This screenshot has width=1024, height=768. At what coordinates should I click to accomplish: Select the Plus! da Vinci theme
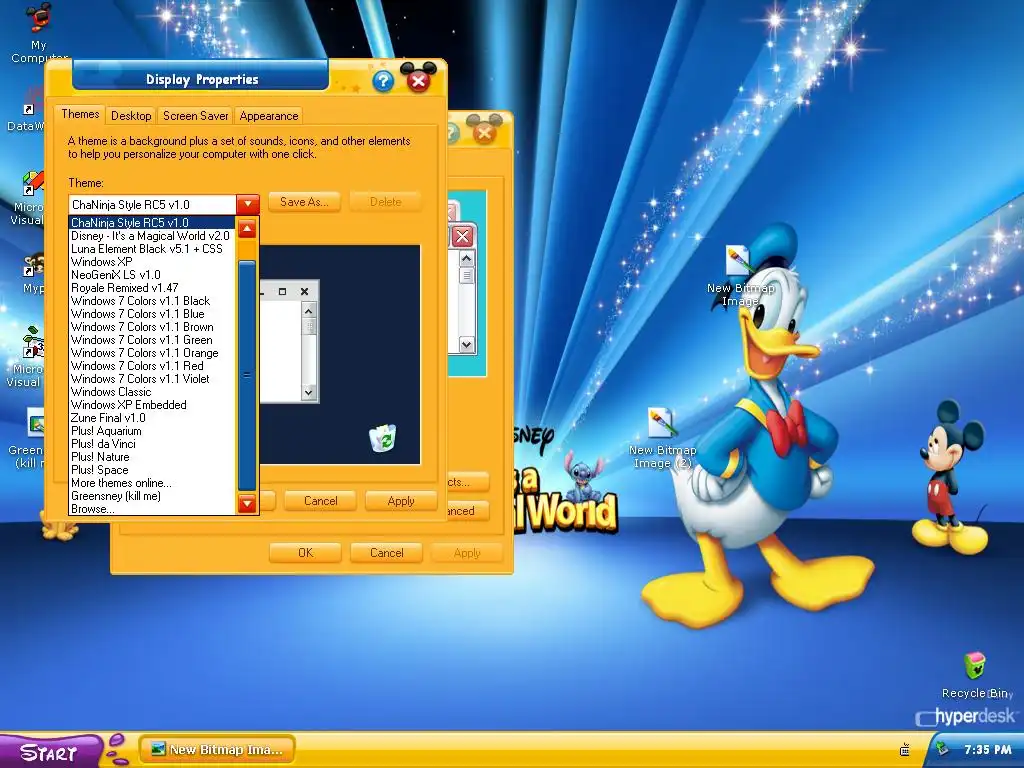(x=152, y=444)
